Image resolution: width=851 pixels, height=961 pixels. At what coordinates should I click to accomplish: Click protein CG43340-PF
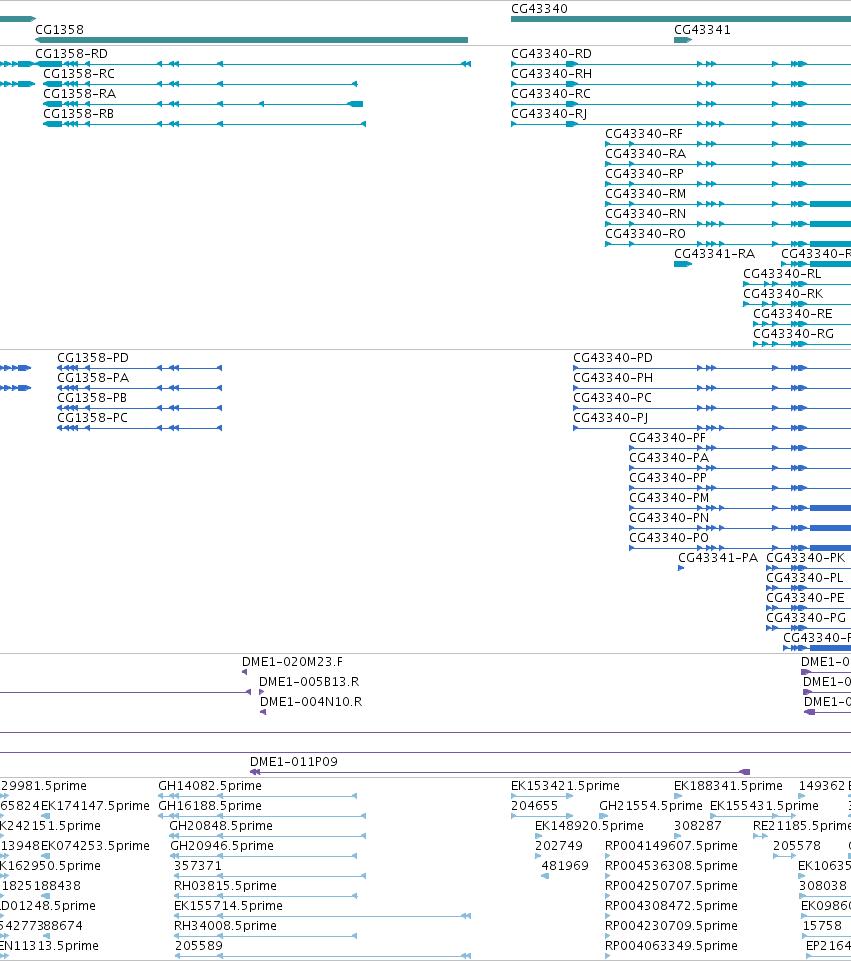point(668,438)
